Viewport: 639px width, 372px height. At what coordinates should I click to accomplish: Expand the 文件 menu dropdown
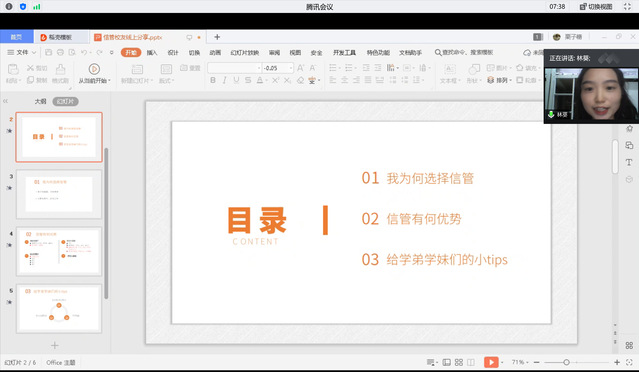(22, 52)
